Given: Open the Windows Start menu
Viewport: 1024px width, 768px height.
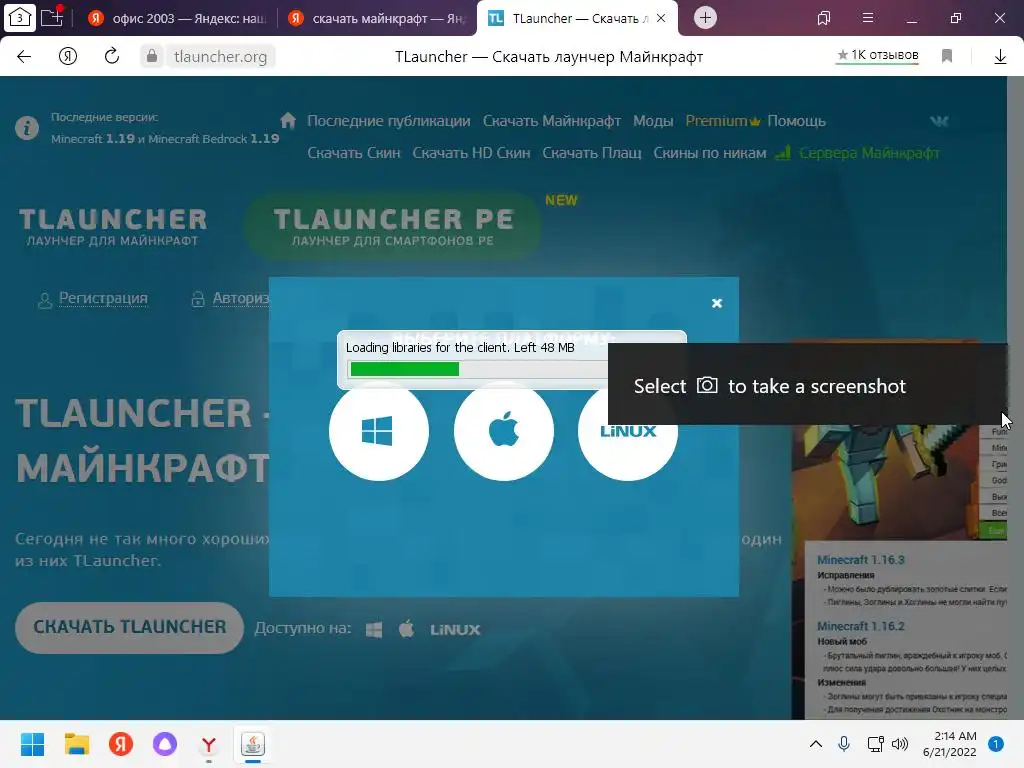Looking at the screenshot, I should coord(32,744).
